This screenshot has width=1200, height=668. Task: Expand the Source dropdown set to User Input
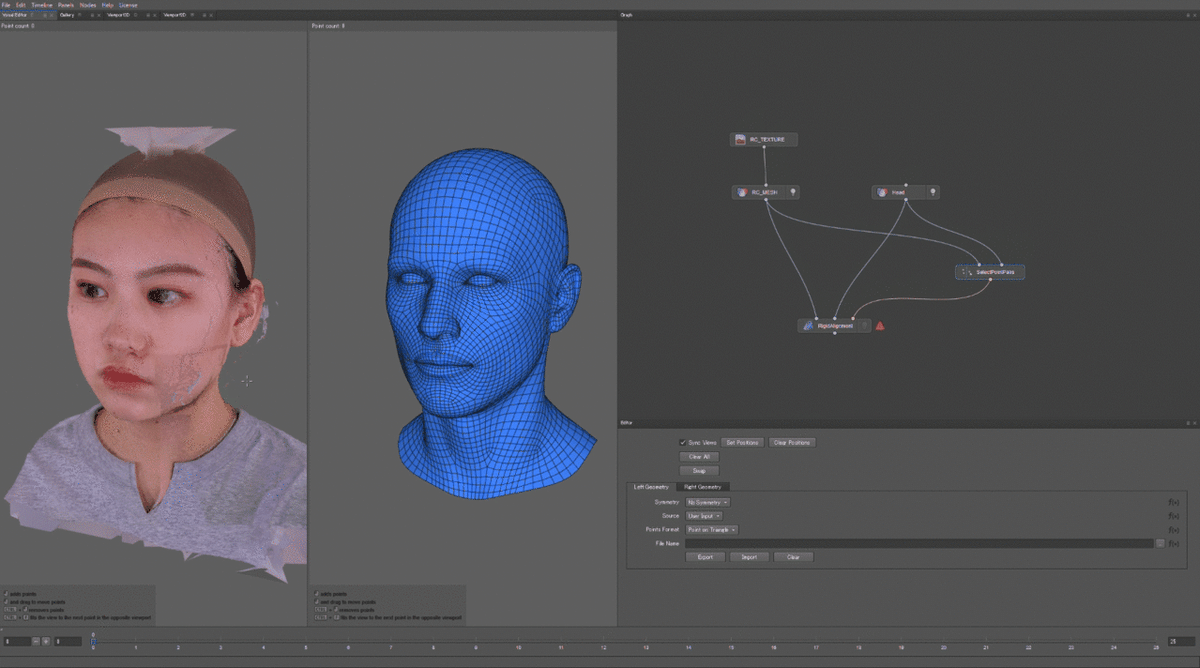[703, 516]
